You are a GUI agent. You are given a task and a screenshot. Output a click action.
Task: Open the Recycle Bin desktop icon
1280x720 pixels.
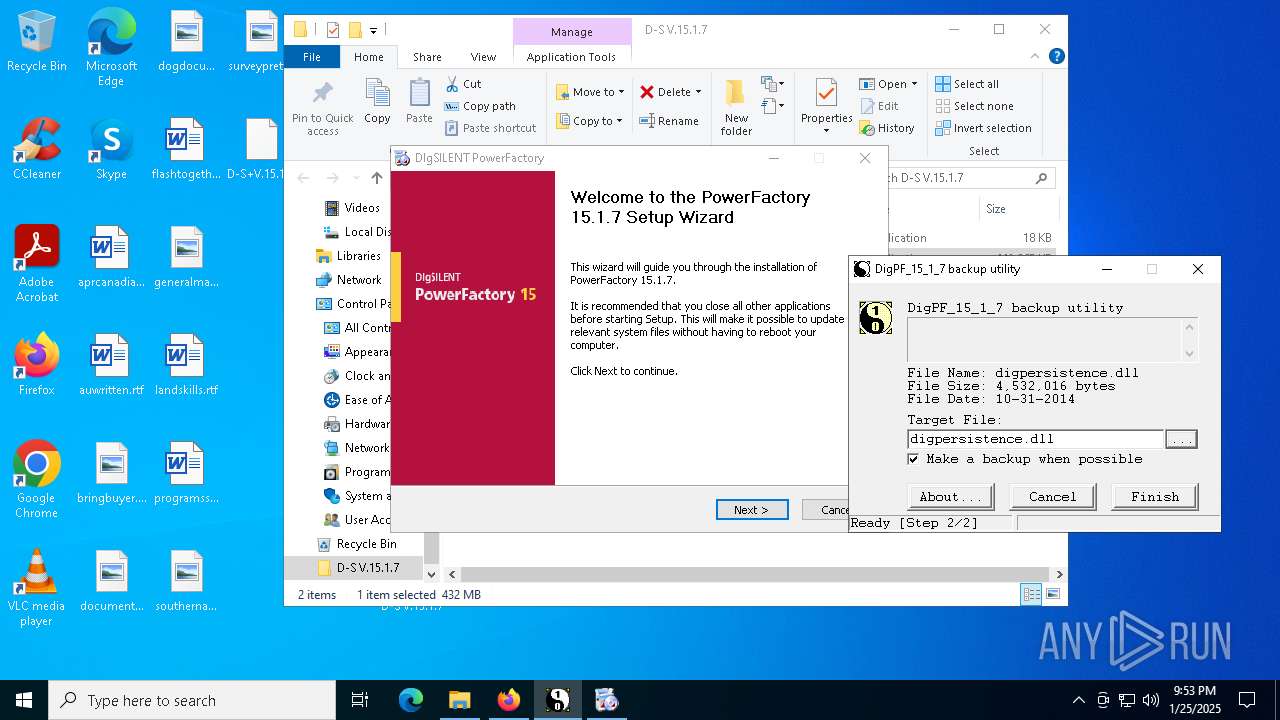pos(37,42)
